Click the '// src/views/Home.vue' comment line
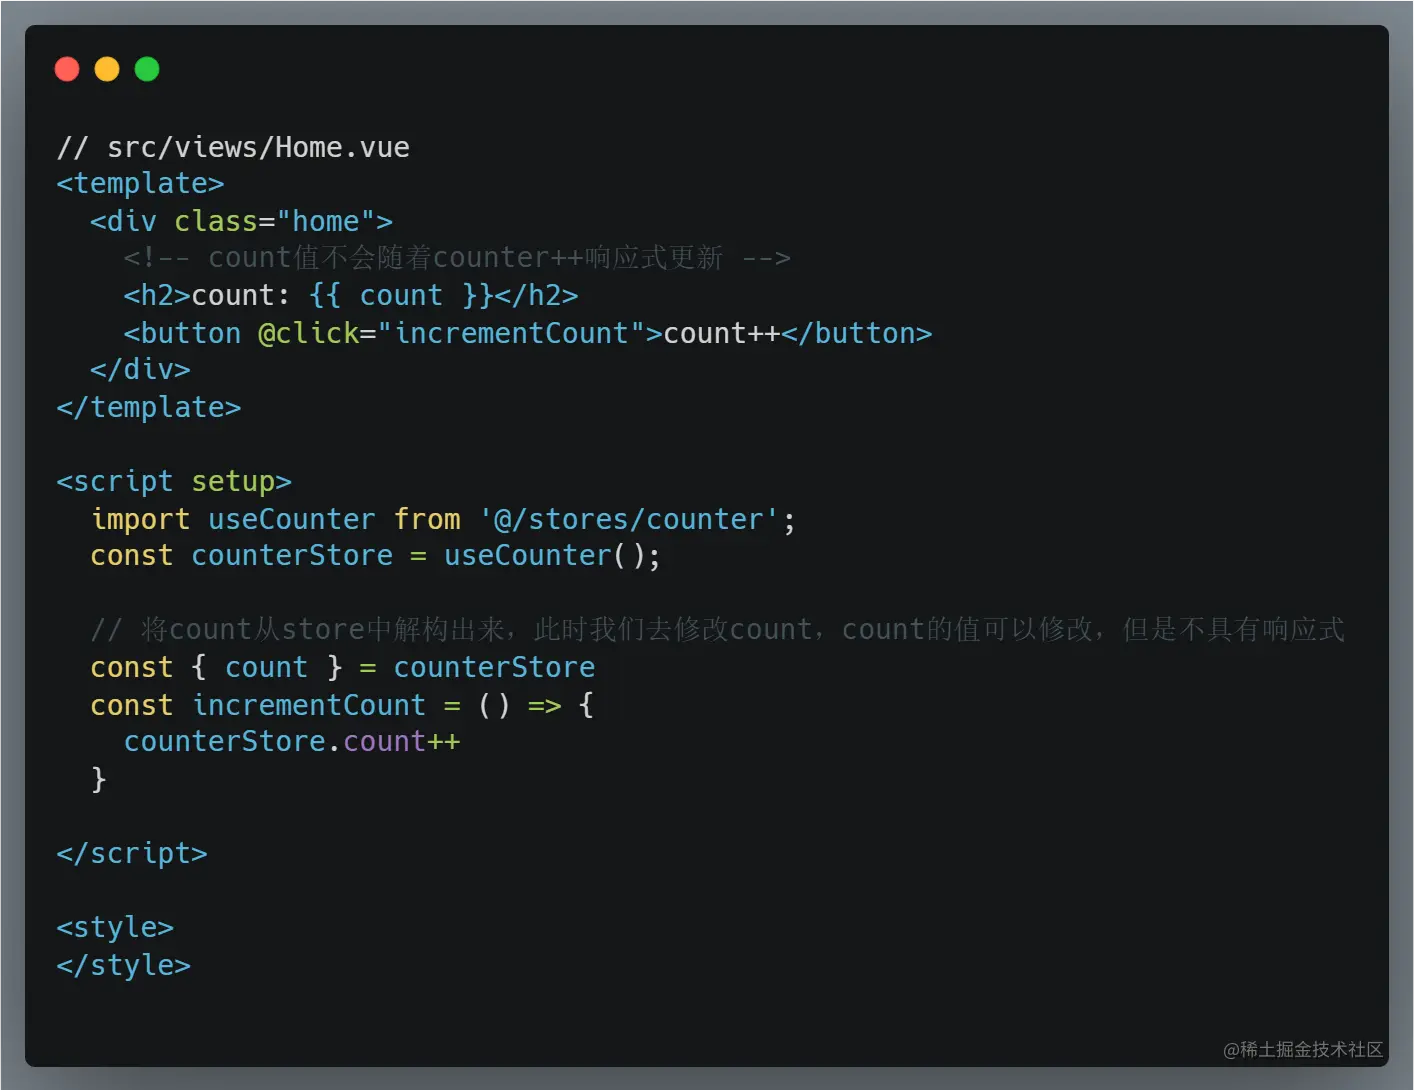This screenshot has width=1414, height=1090. click(233, 147)
